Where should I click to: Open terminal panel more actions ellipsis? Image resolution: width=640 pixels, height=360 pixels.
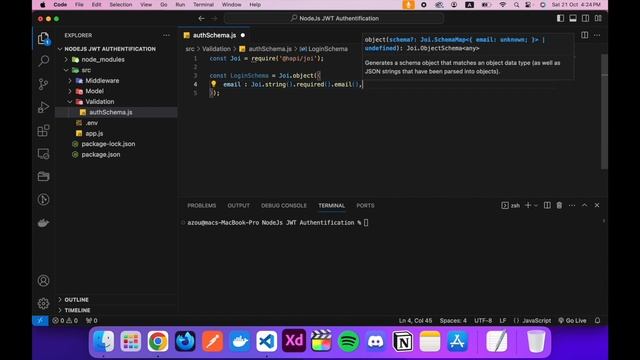click(x=572, y=205)
